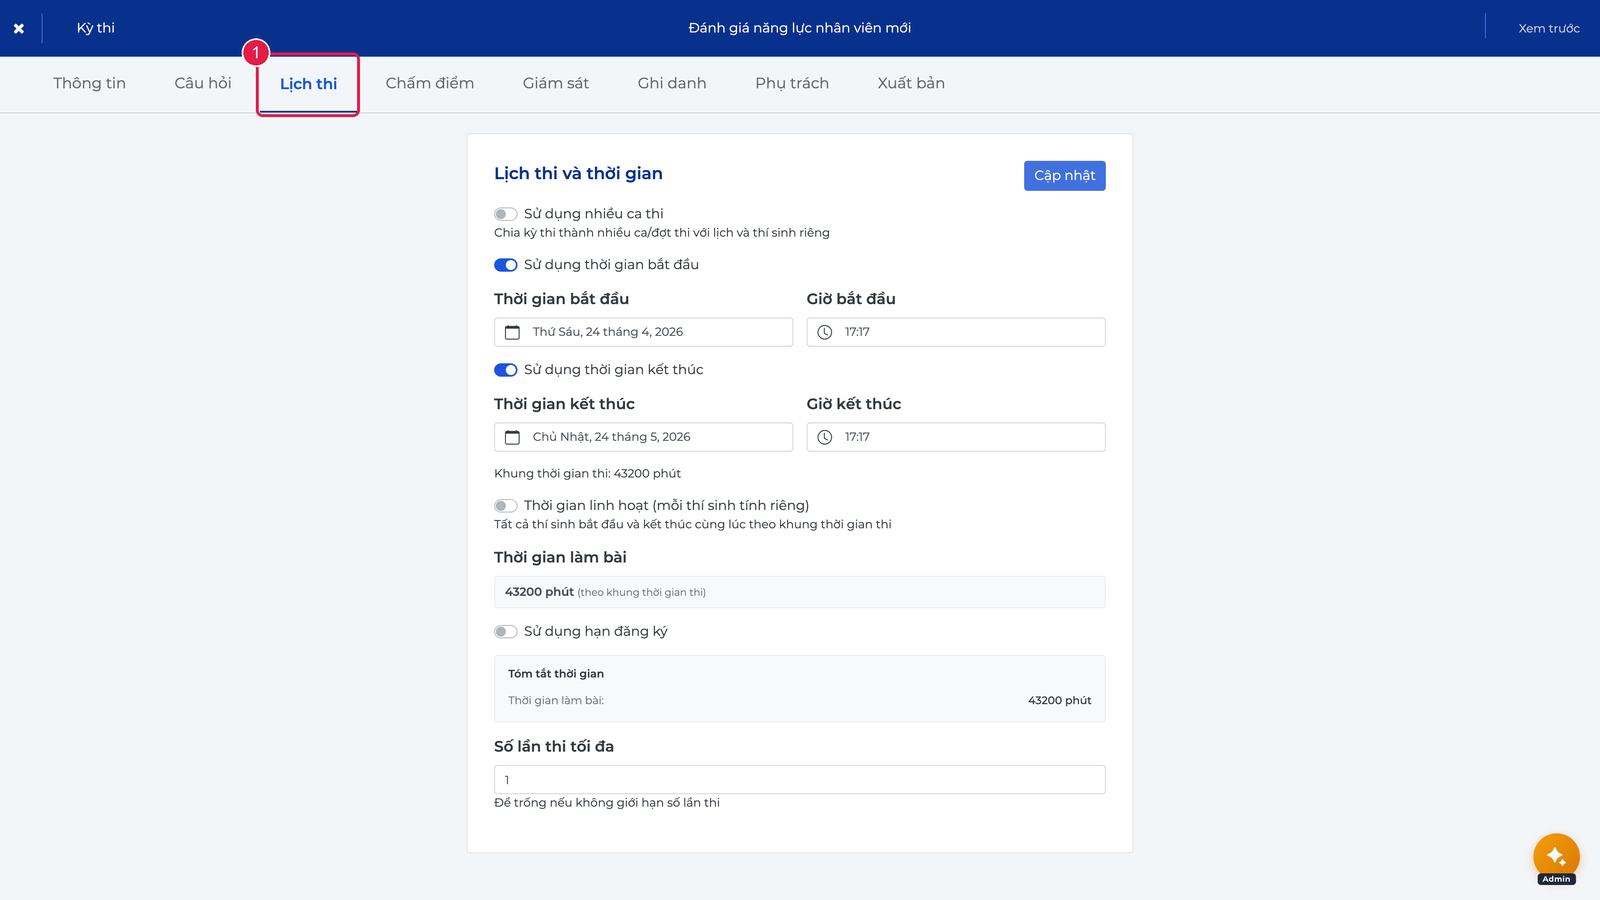The image size is (1600, 900).
Task: Switch to the Câu hỏi tab
Action: point(203,83)
